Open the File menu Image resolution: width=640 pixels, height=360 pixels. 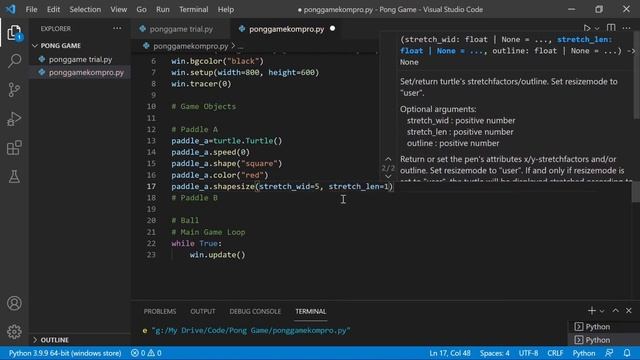[31, 9]
